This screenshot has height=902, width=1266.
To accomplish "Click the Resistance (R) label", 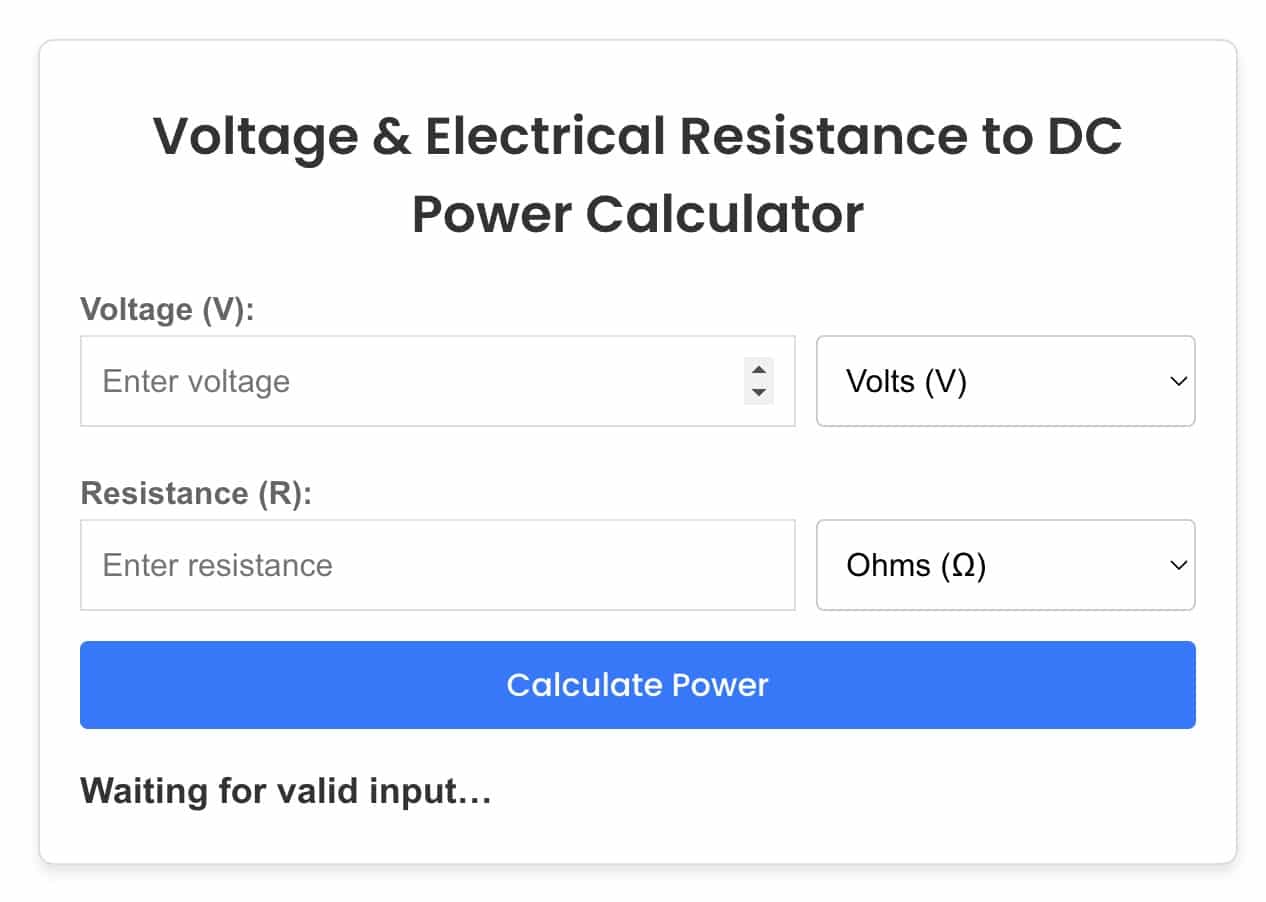I will tap(197, 492).
